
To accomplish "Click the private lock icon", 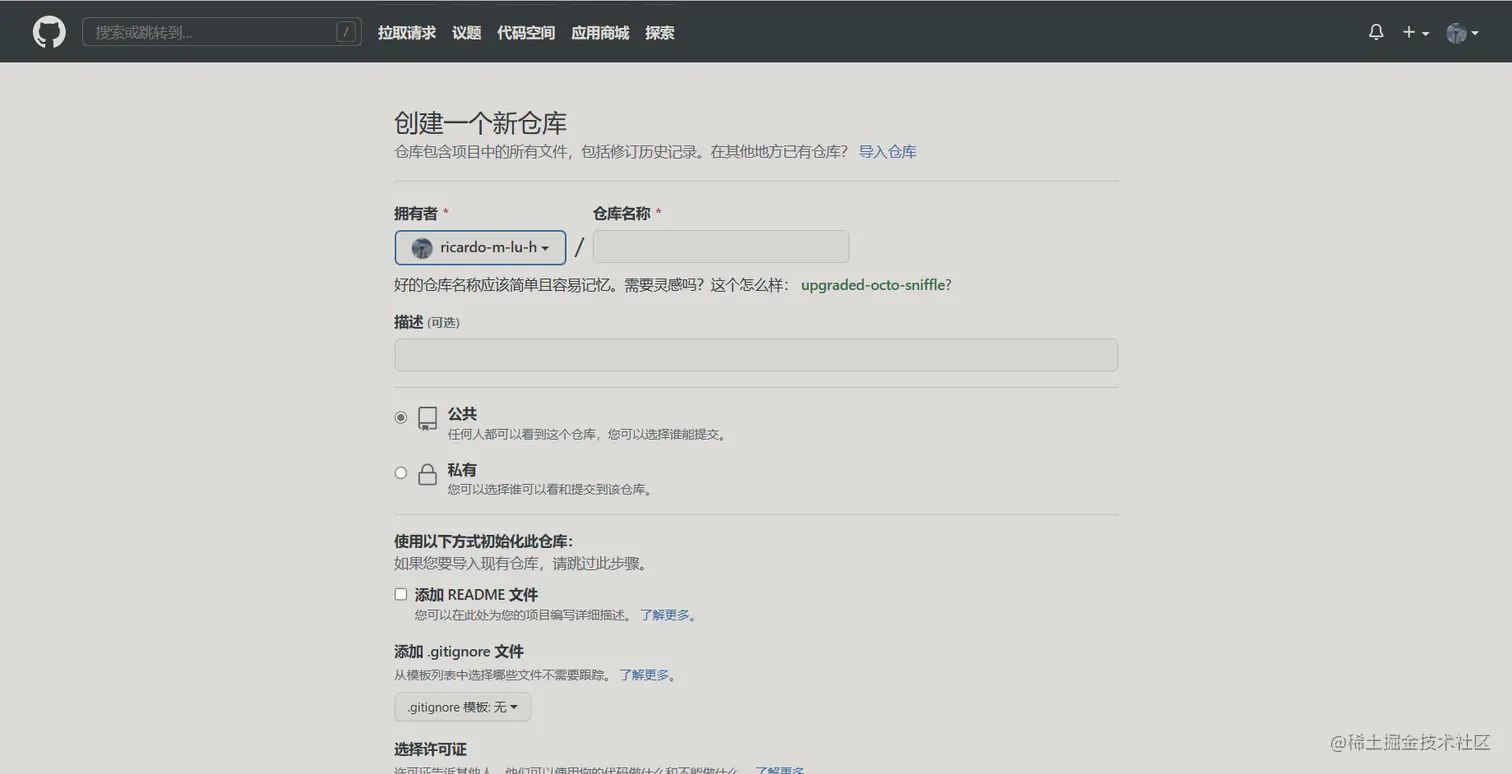I will tap(427, 474).
